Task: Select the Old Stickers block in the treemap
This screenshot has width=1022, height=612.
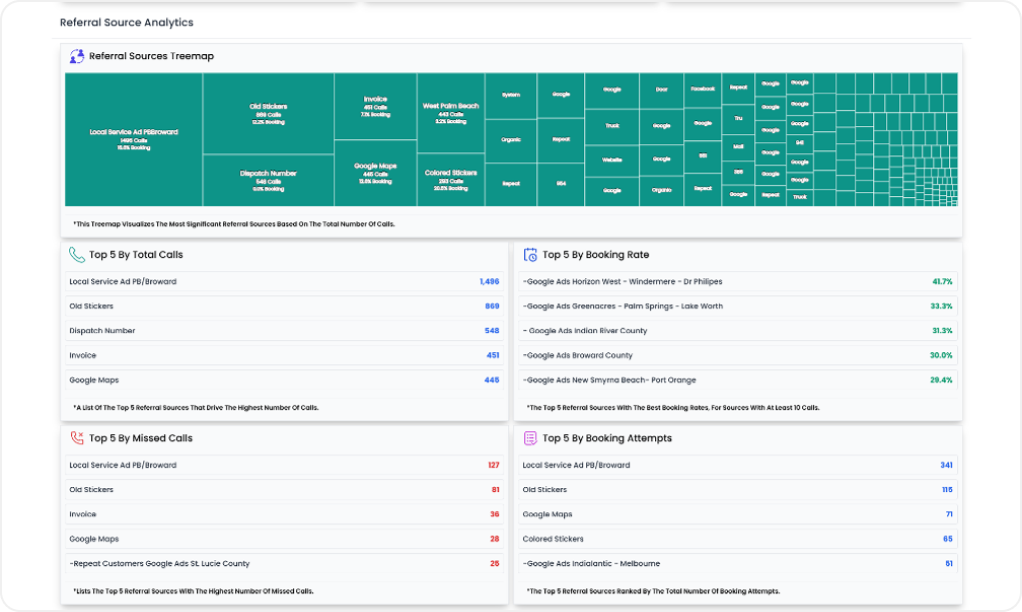Action: [268, 110]
